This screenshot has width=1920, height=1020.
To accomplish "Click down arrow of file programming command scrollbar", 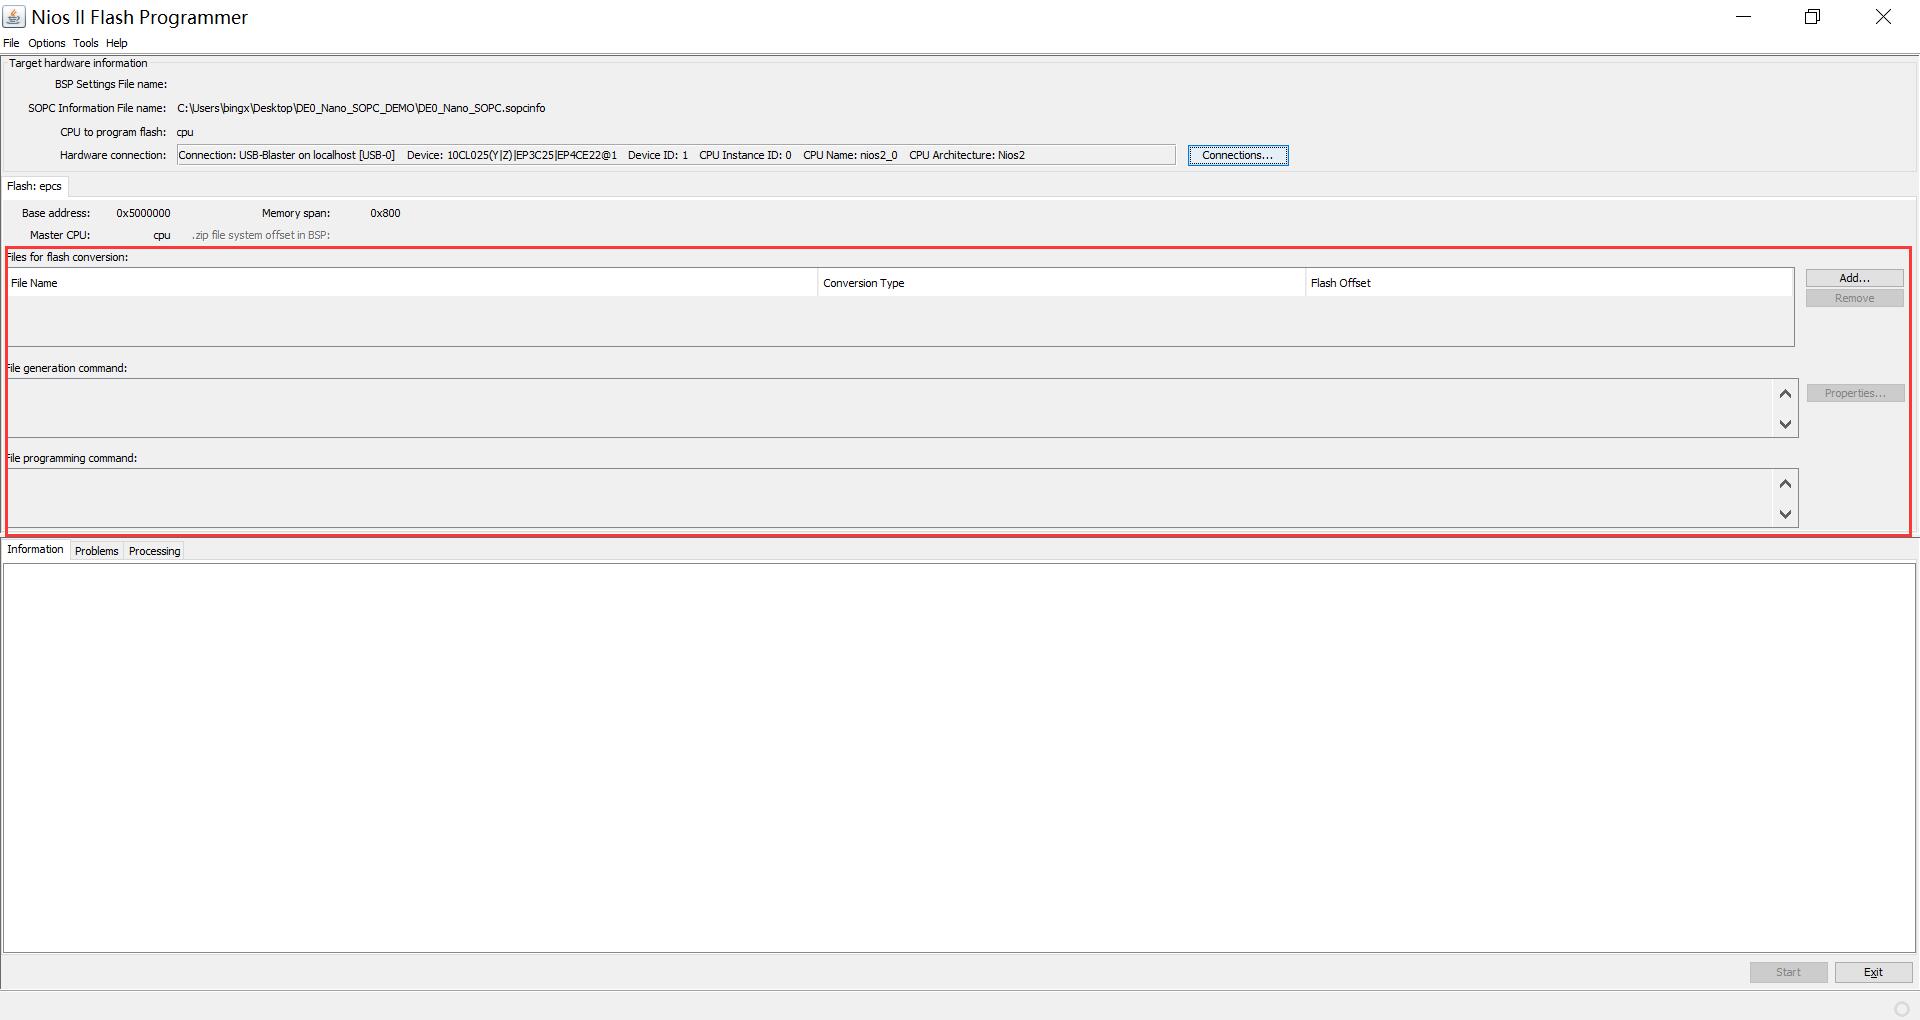I will [1785, 514].
